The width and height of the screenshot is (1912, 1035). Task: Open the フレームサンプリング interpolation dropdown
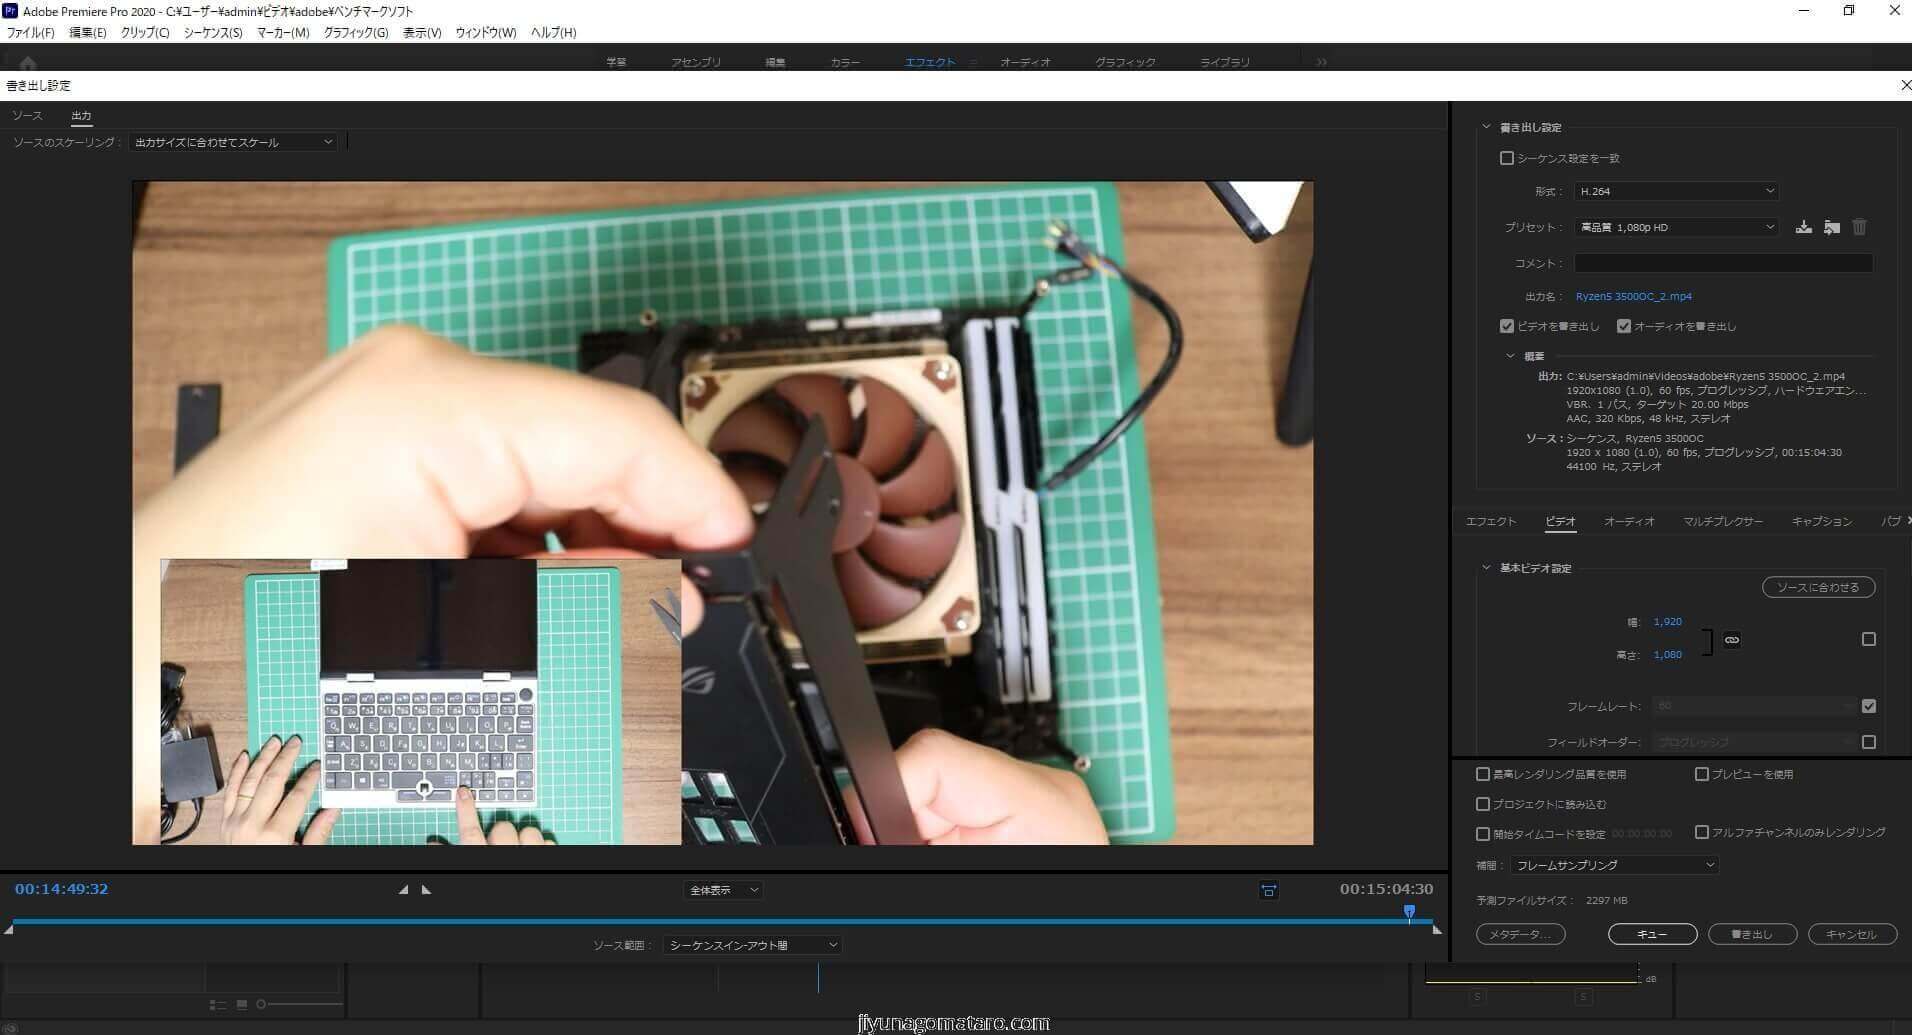1613,865
